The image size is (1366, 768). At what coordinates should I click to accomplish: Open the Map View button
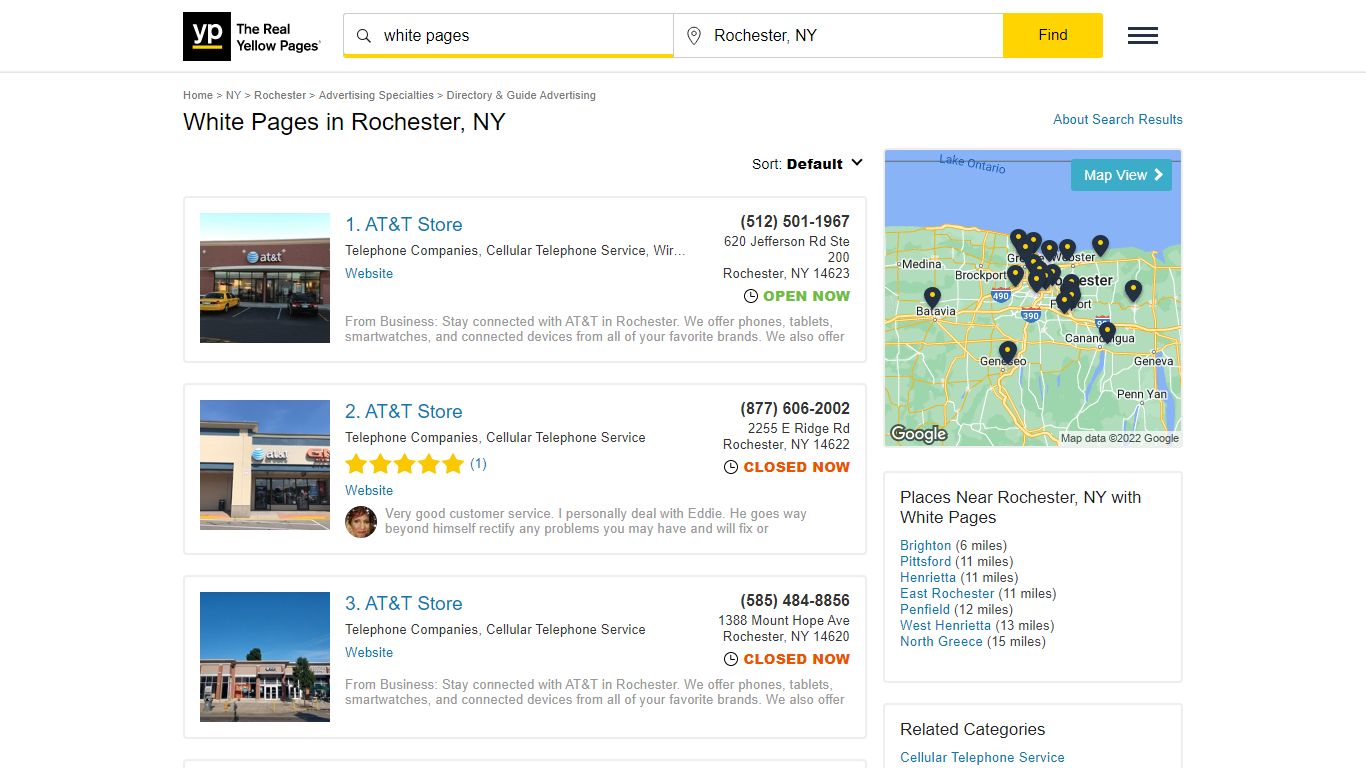pyautogui.click(x=1121, y=175)
